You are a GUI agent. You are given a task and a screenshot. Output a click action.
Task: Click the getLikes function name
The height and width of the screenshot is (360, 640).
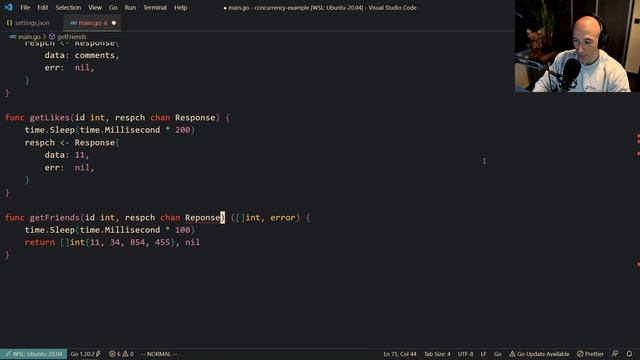pos(50,118)
